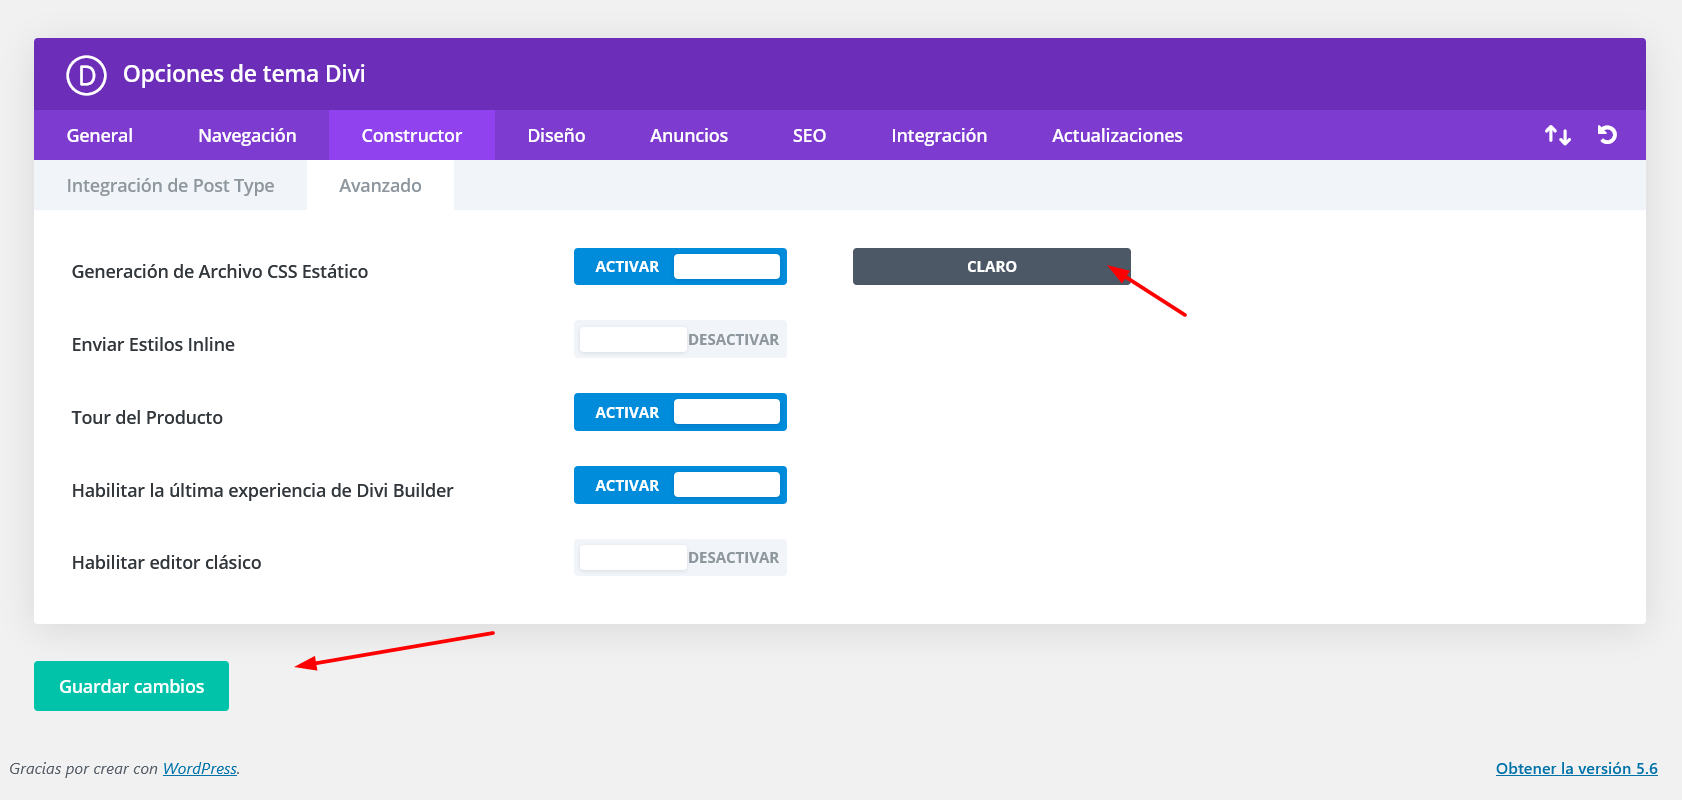Select the Constructor tab
This screenshot has width=1682, height=800.
(412, 135)
